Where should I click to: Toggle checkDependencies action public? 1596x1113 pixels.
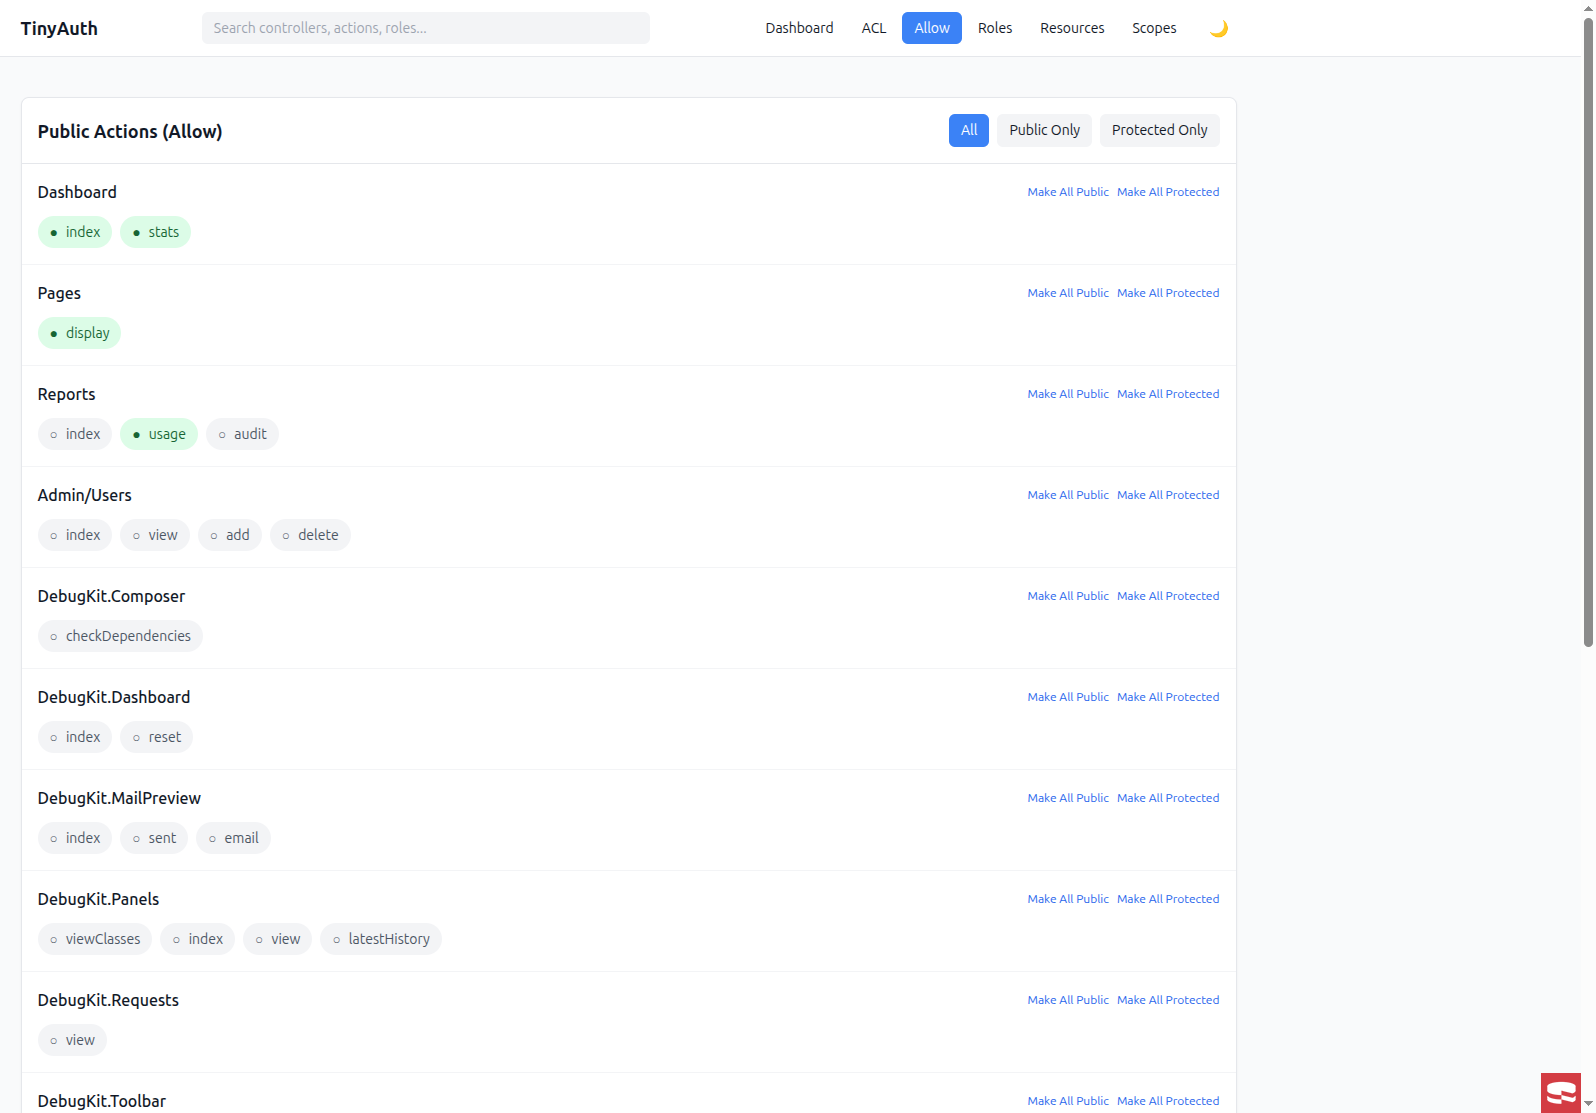click(120, 636)
